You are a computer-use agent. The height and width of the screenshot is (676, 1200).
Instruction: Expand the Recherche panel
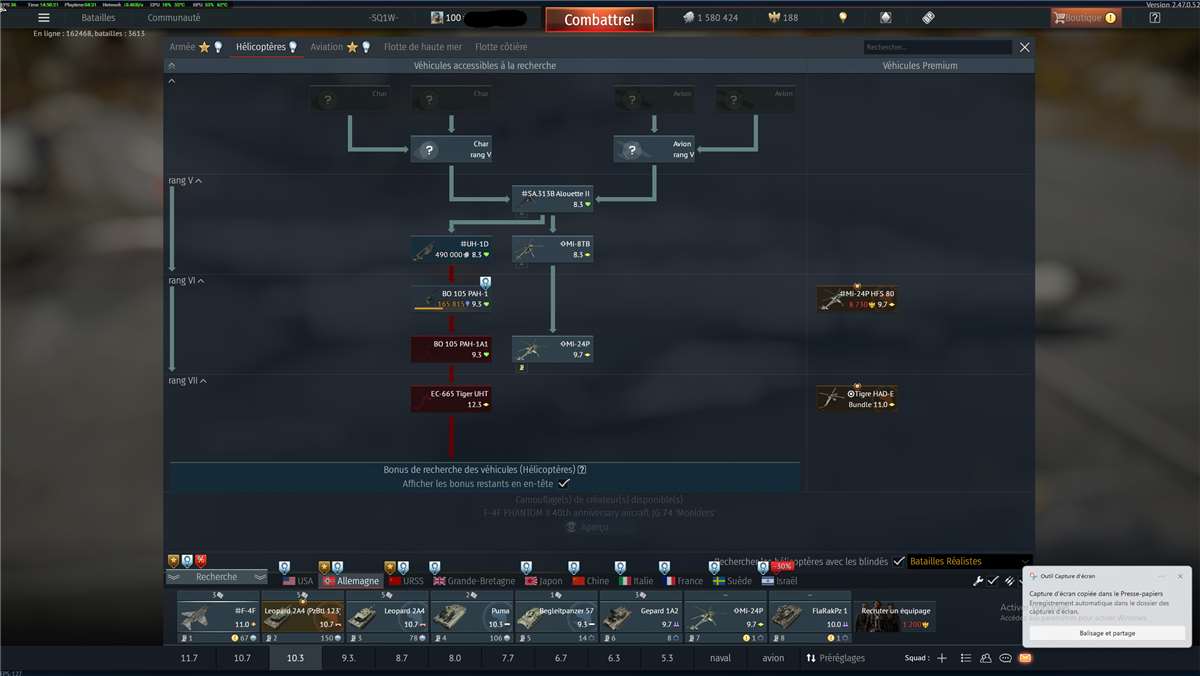click(x=217, y=577)
